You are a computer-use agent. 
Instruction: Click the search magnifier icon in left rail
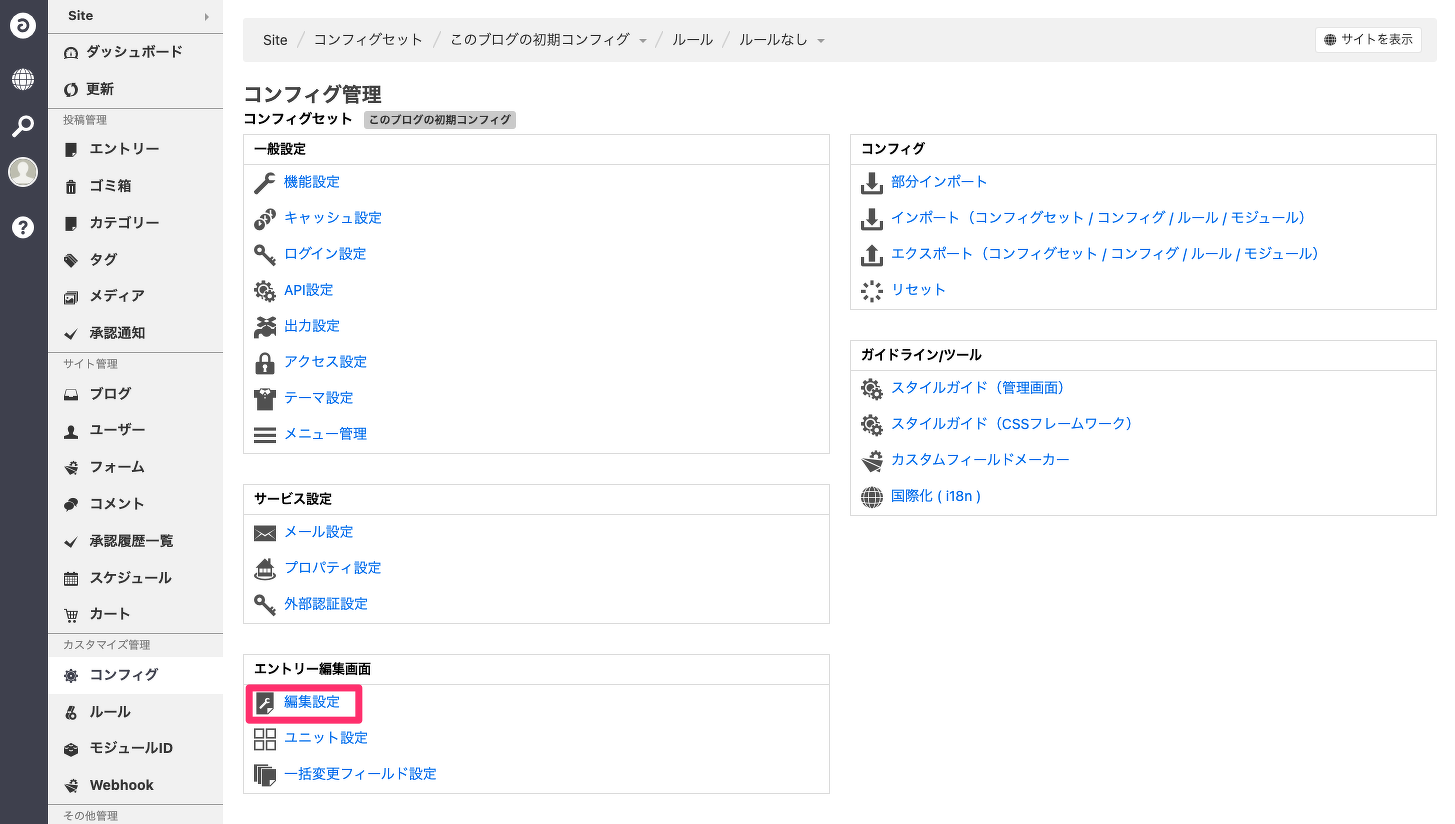click(23, 126)
